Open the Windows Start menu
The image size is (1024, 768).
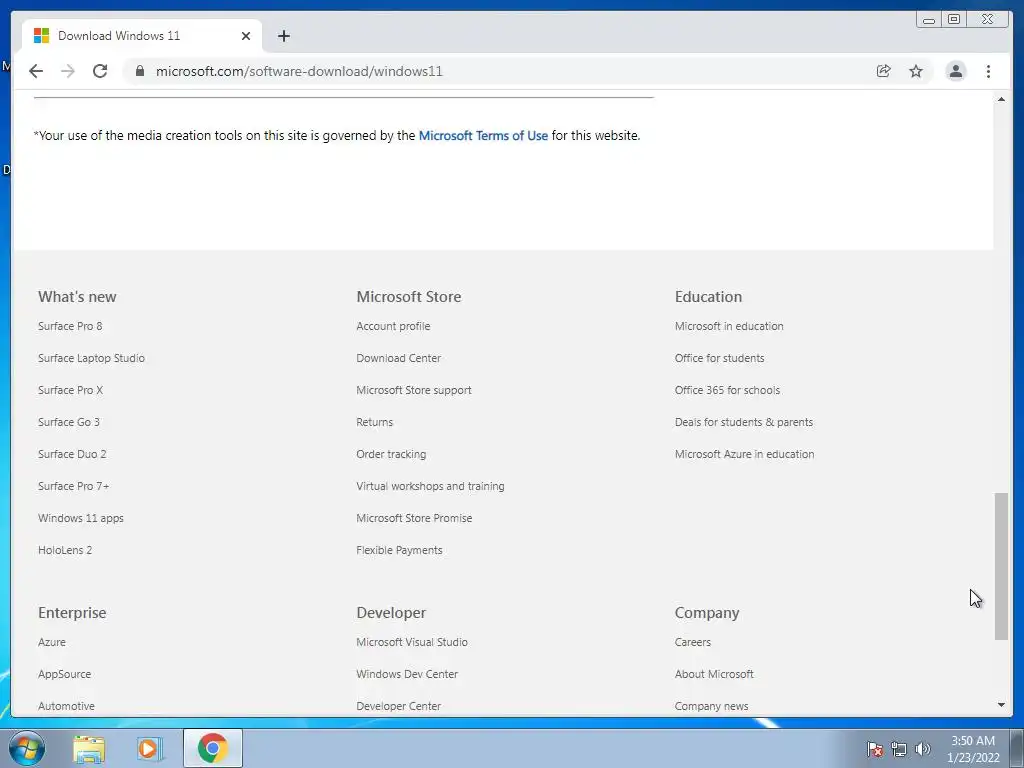(x=27, y=748)
